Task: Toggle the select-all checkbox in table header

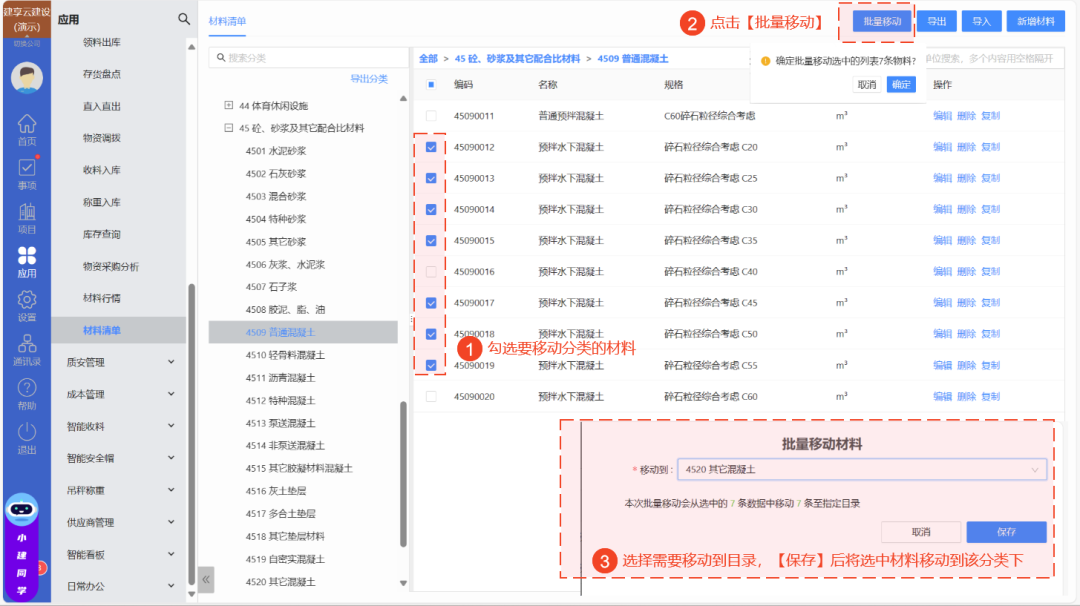Action: (x=431, y=85)
